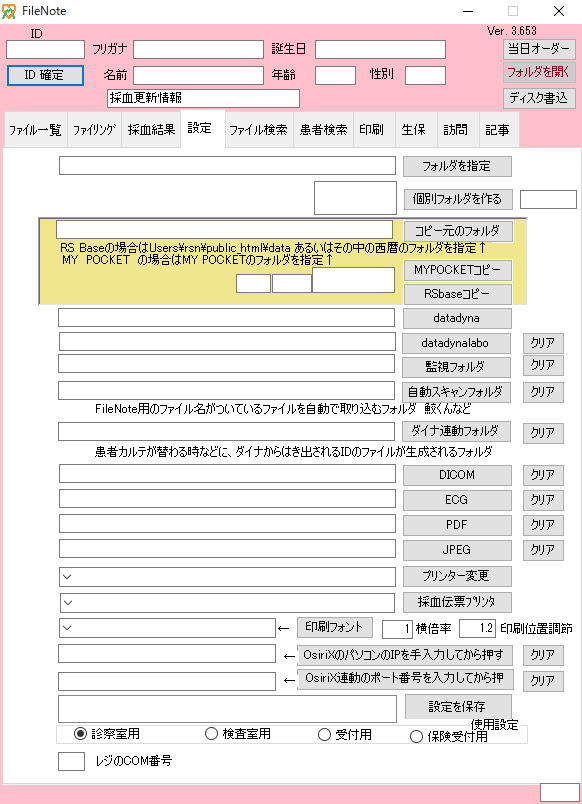The height and width of the screenshot is (804, 582).
Task: Click the ECG folder button
Action: coord(457,500)
